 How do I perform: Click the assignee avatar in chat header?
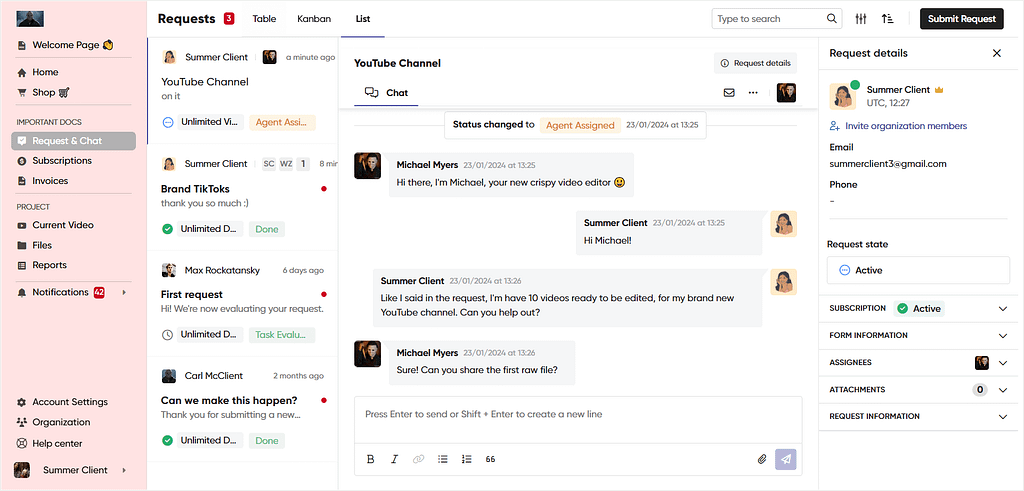tap(786, 93)
